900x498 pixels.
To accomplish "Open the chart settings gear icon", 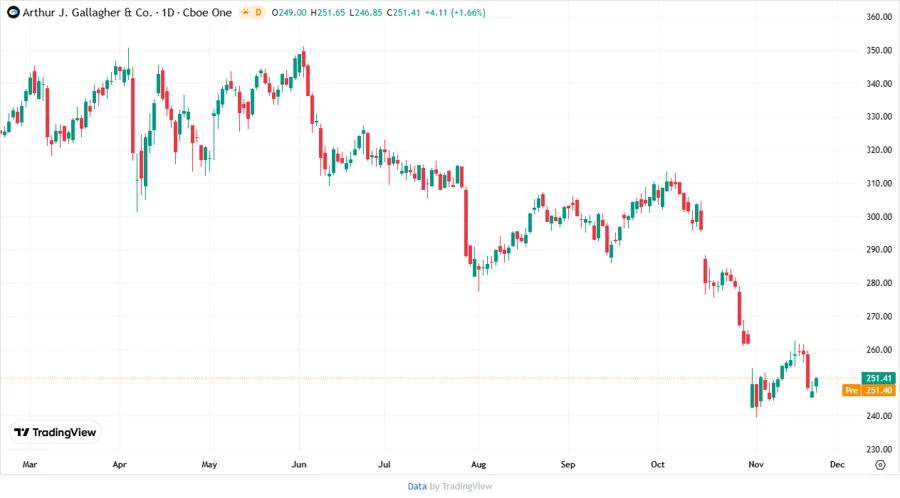I will 880,465.
